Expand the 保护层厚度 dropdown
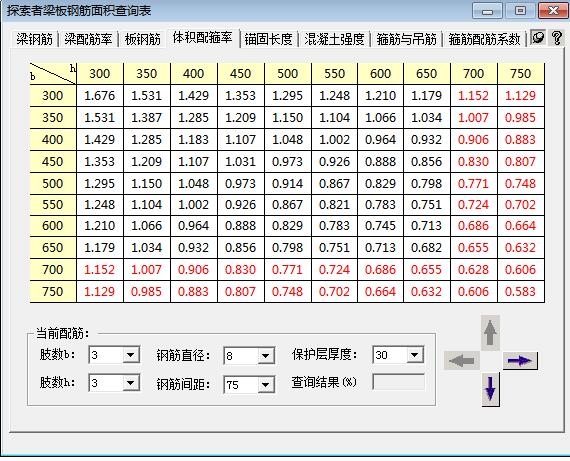Image resolution: width=570 pixels, height=461 pixels. coord(414,355)
